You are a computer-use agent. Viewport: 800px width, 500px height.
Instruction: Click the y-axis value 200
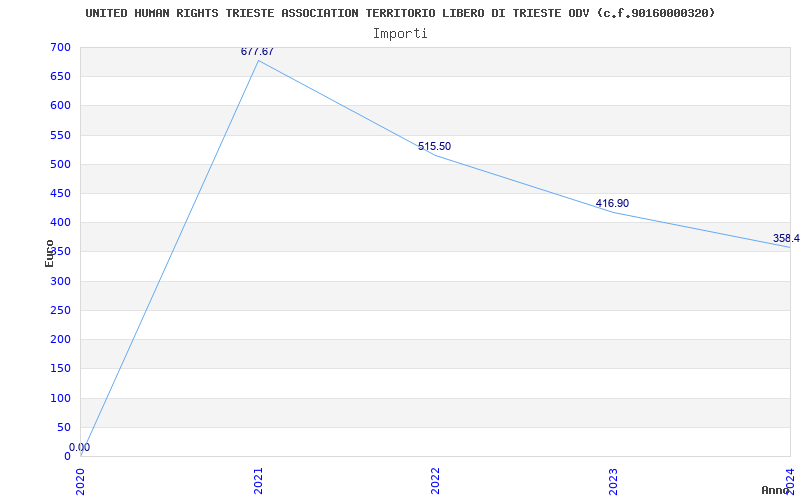coord(61,339)
